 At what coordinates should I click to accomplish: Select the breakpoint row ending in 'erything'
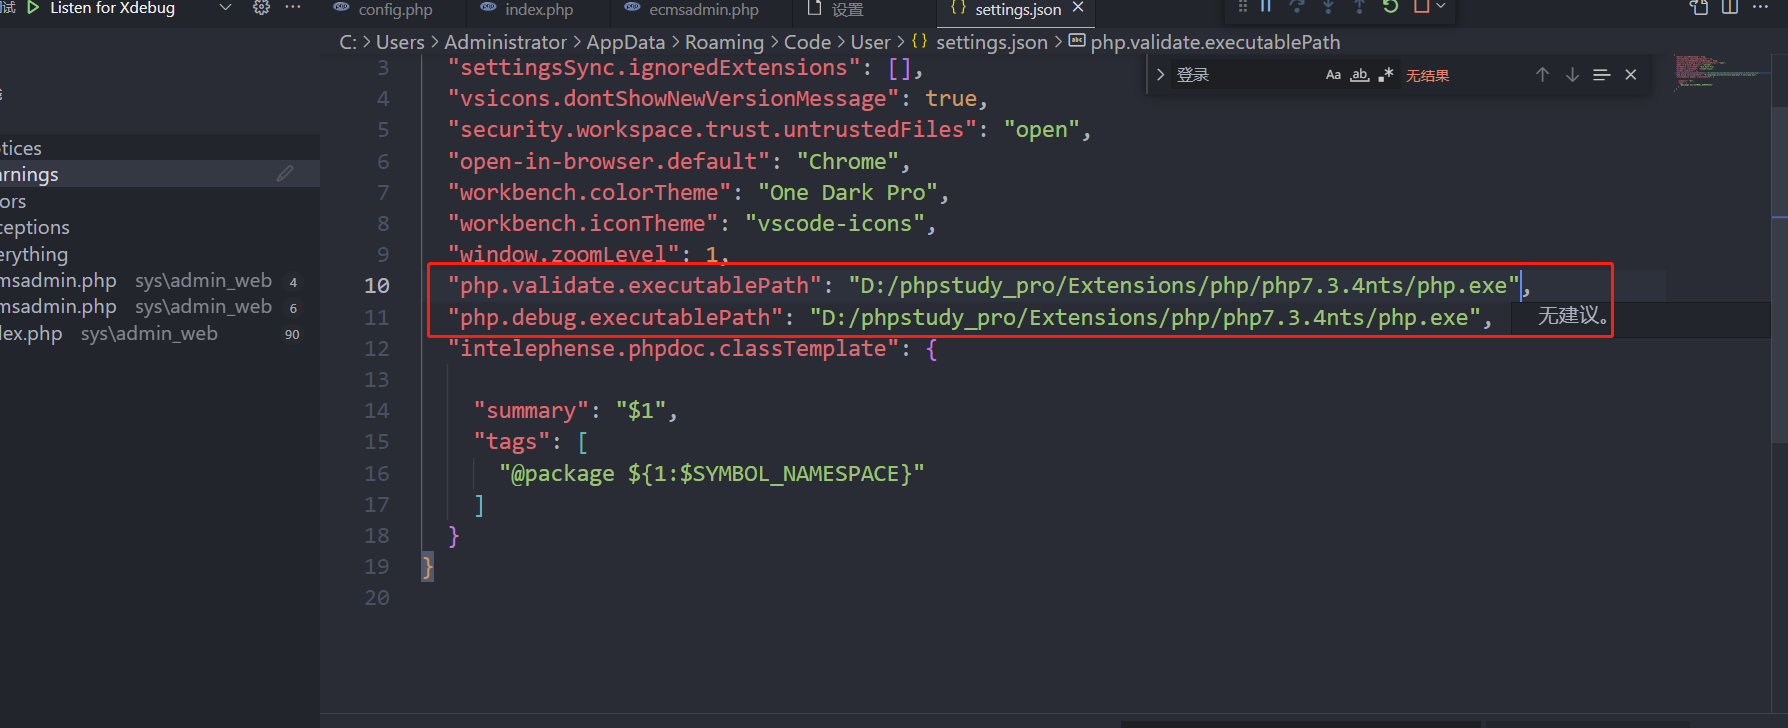click(160, 254)
